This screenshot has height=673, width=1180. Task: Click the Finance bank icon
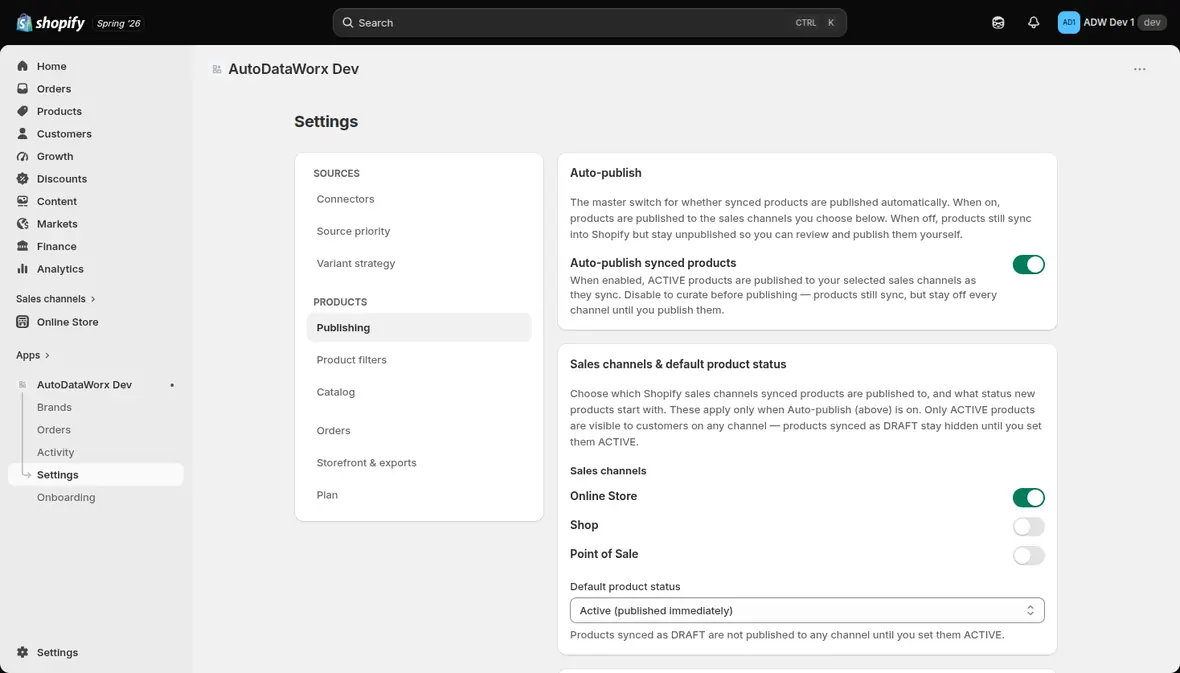pos(23,246)
